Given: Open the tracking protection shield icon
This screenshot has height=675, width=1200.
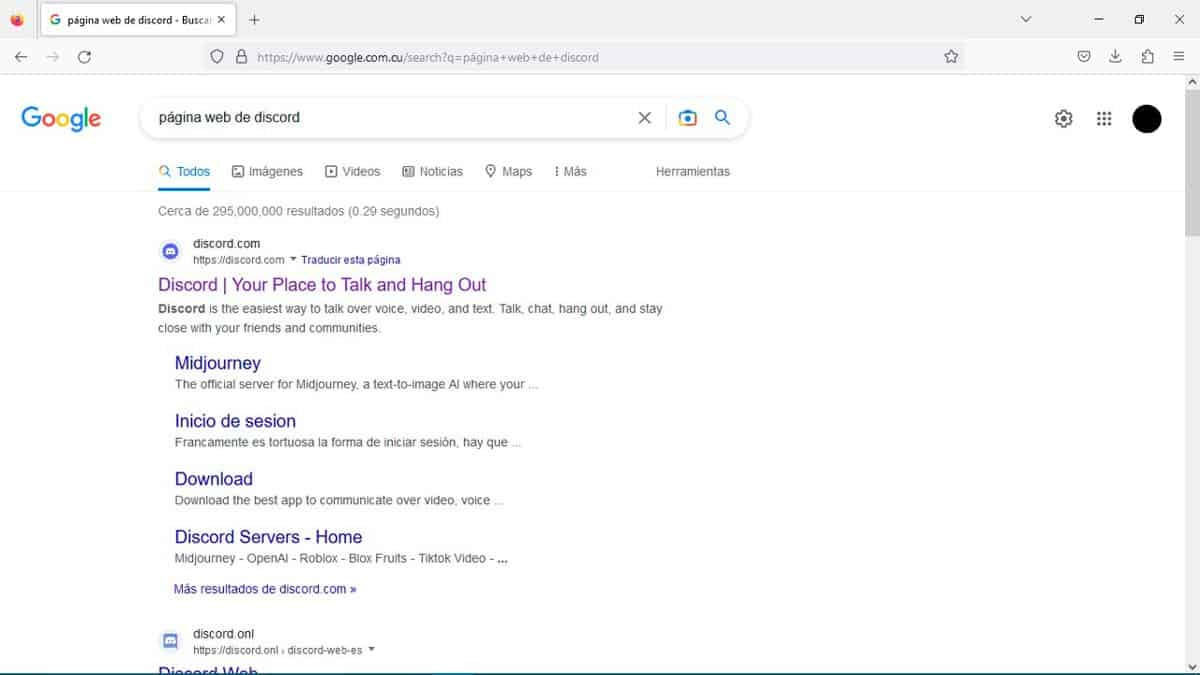Looking at the screenshot, I should (217, 57).
